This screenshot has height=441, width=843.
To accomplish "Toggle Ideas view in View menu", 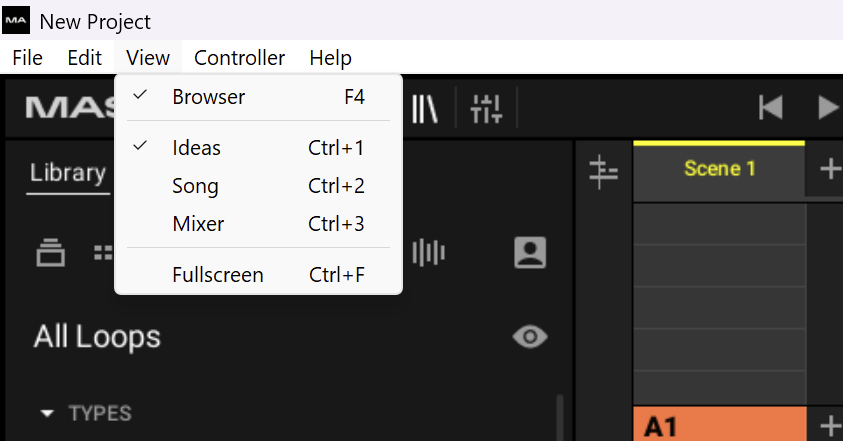I will (x=196, y=148).
